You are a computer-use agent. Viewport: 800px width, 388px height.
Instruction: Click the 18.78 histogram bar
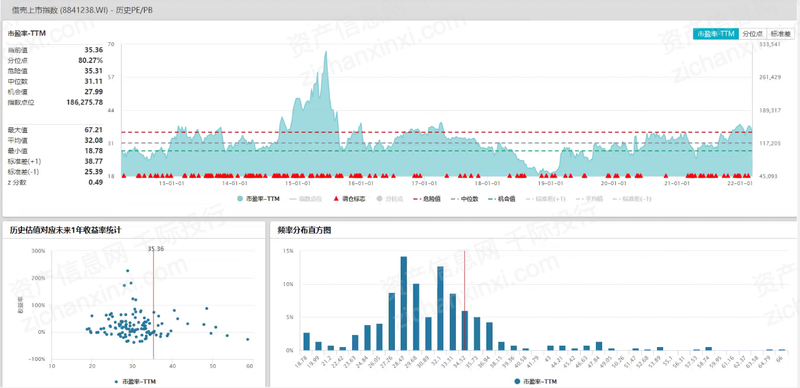307,342
